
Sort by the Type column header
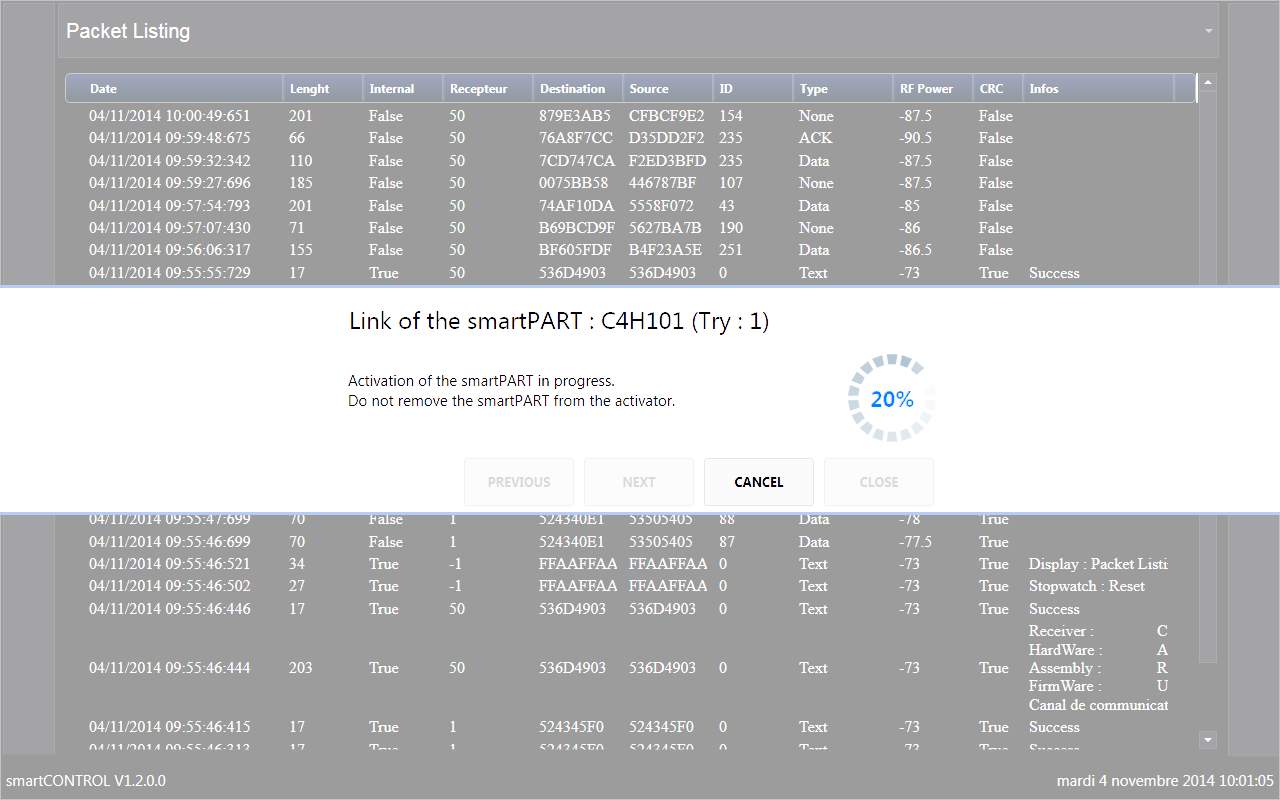pyautogui.click(x=842, y=89)
